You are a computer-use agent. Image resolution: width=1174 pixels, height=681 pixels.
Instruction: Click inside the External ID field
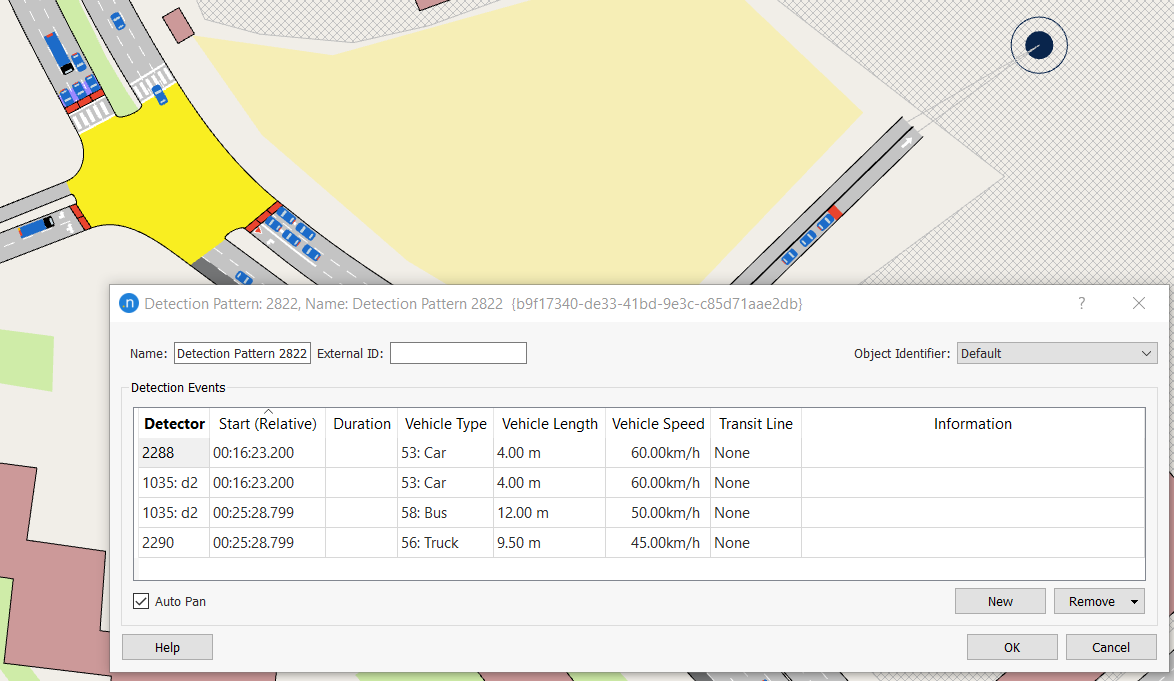458,352
